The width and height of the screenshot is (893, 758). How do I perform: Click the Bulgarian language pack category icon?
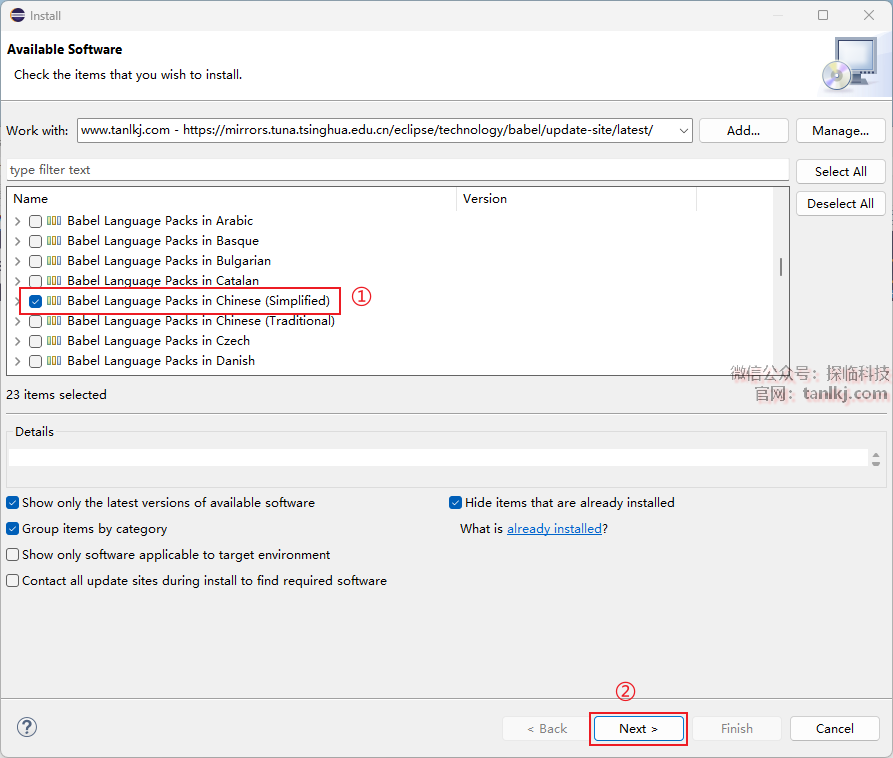pos(54,261)
